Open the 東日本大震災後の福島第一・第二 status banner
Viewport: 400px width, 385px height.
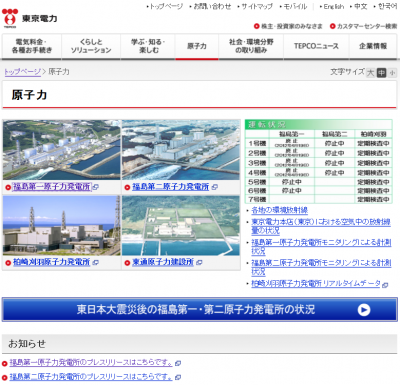click(x=200, y=310)
